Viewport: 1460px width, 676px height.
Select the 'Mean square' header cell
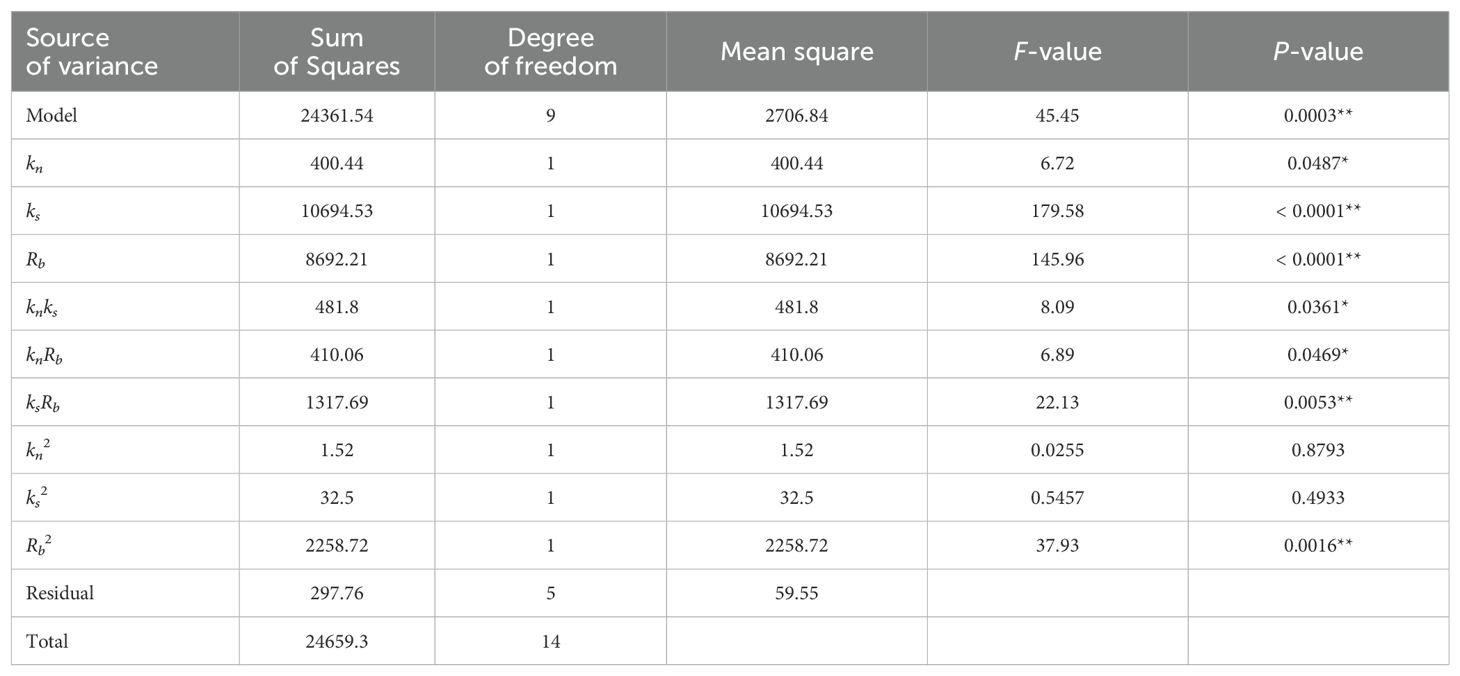coord(796,51)
